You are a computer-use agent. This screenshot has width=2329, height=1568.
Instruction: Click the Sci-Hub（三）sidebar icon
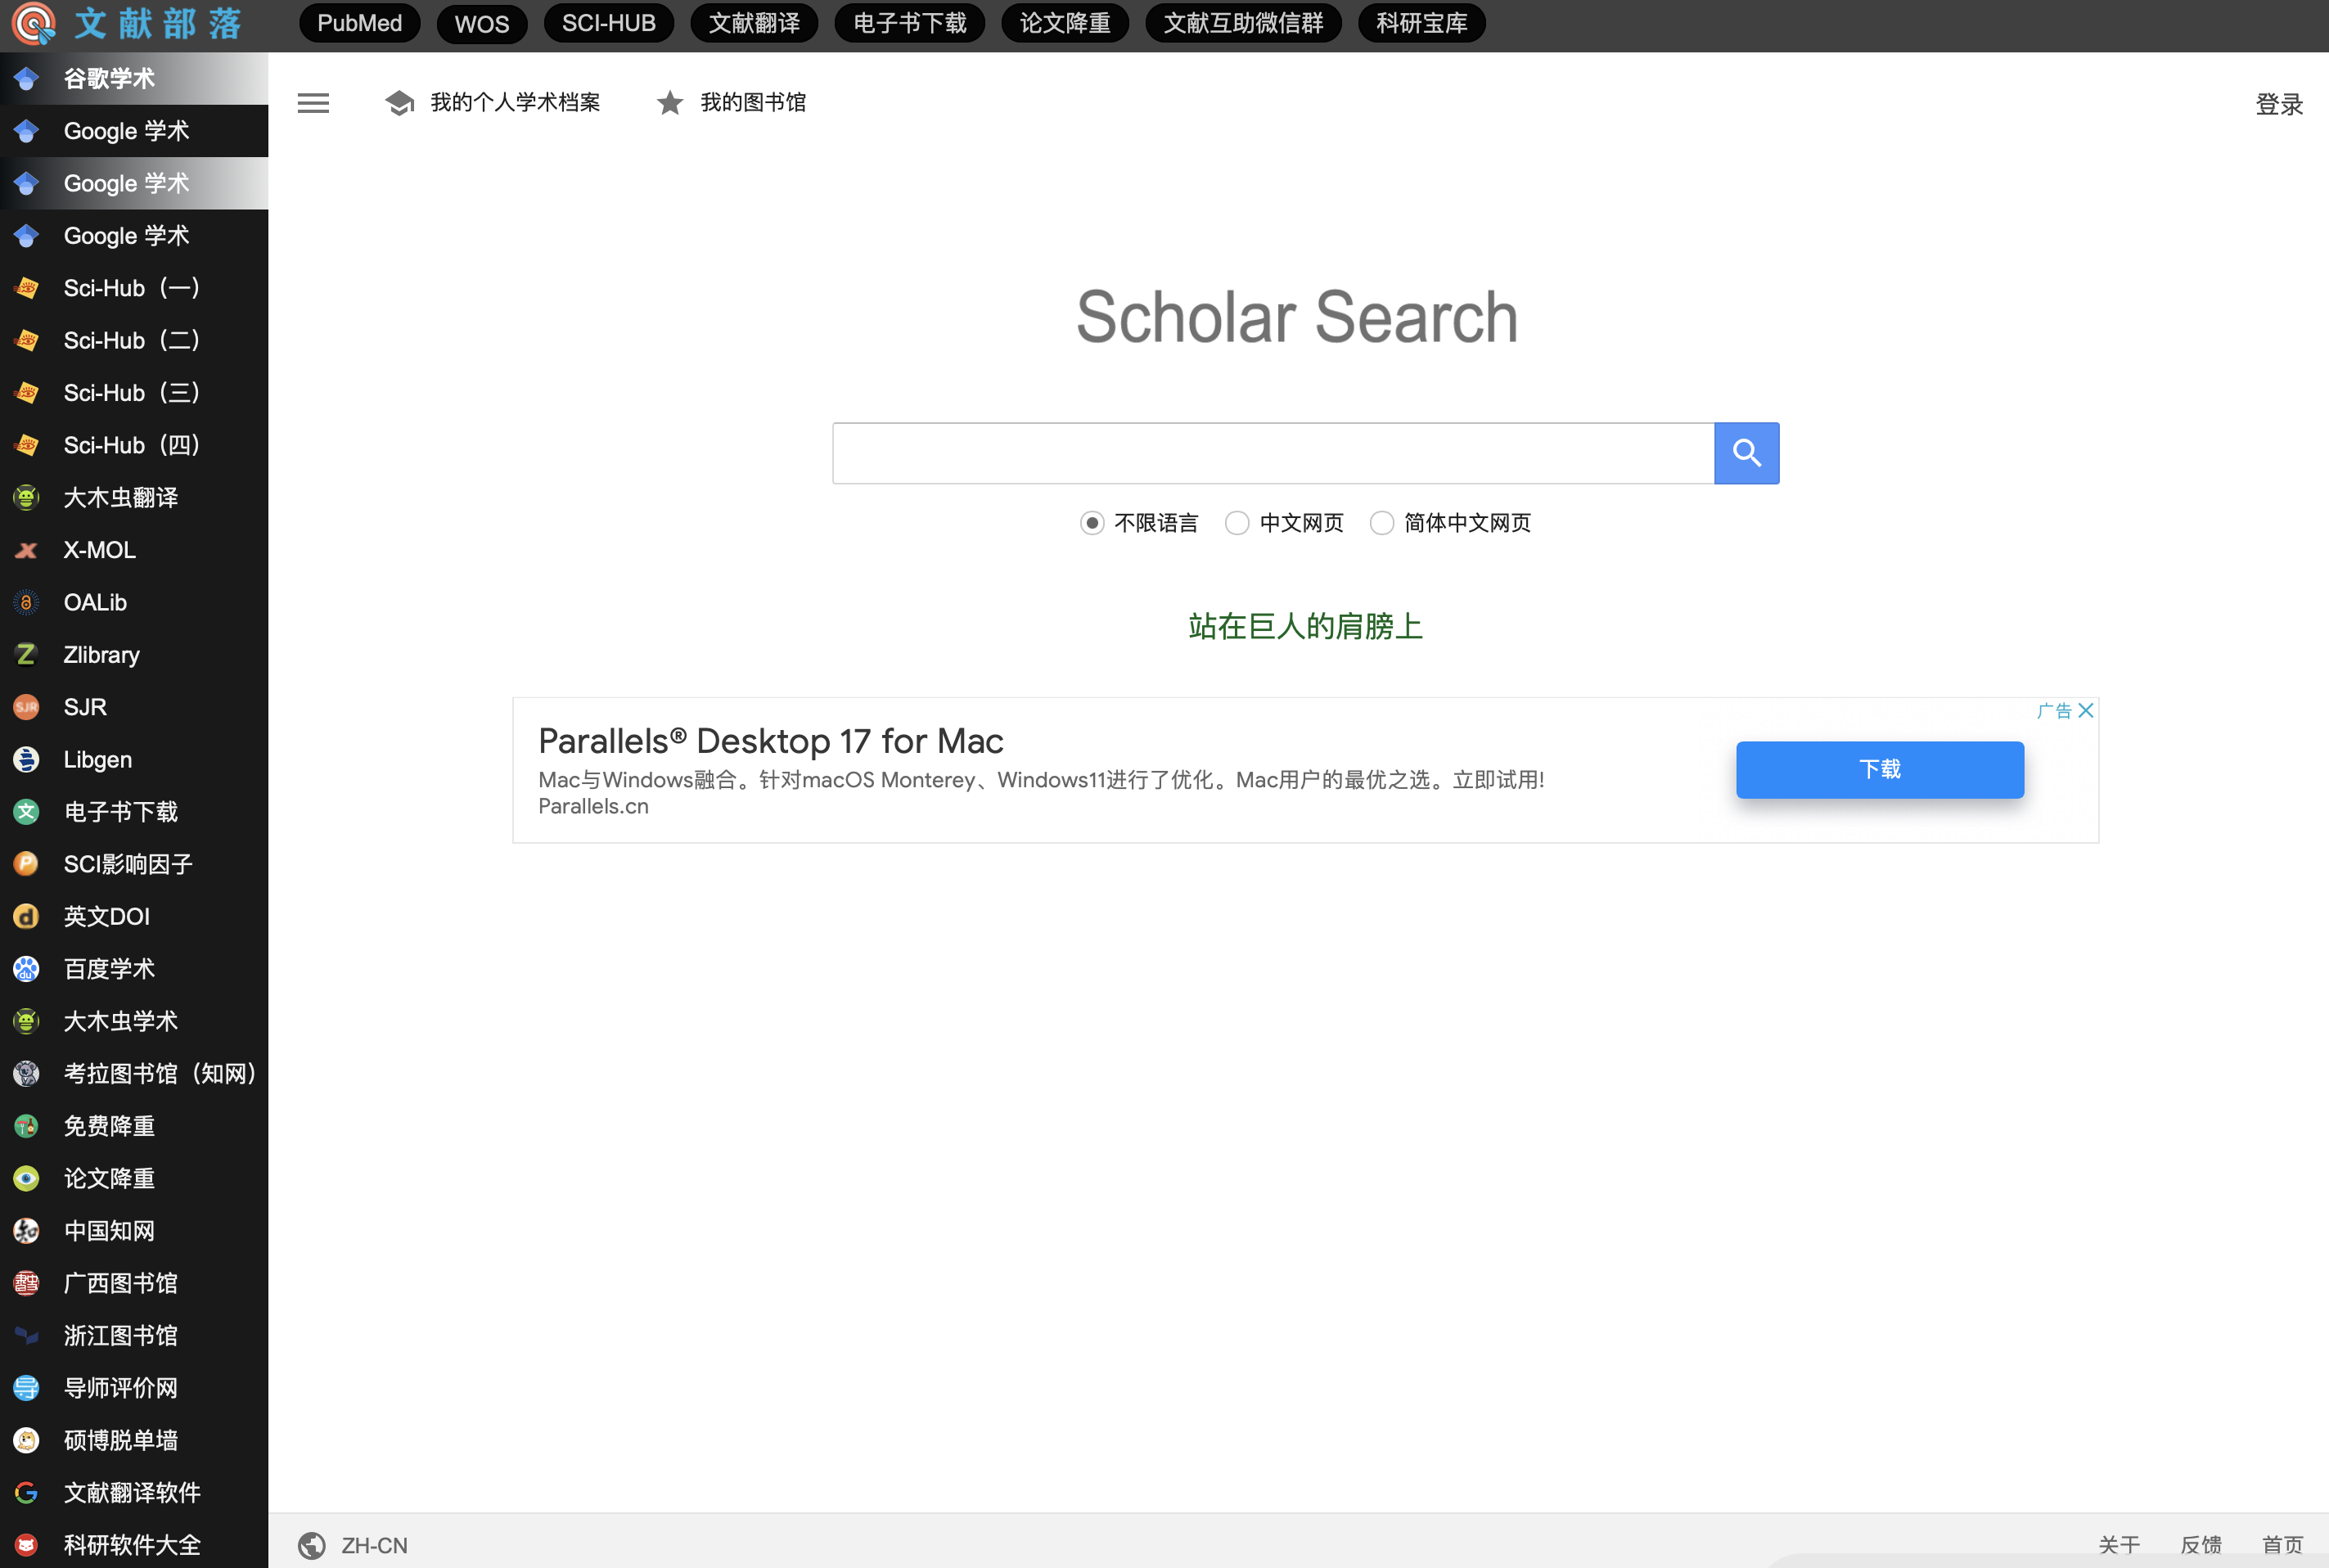point(27,393)
